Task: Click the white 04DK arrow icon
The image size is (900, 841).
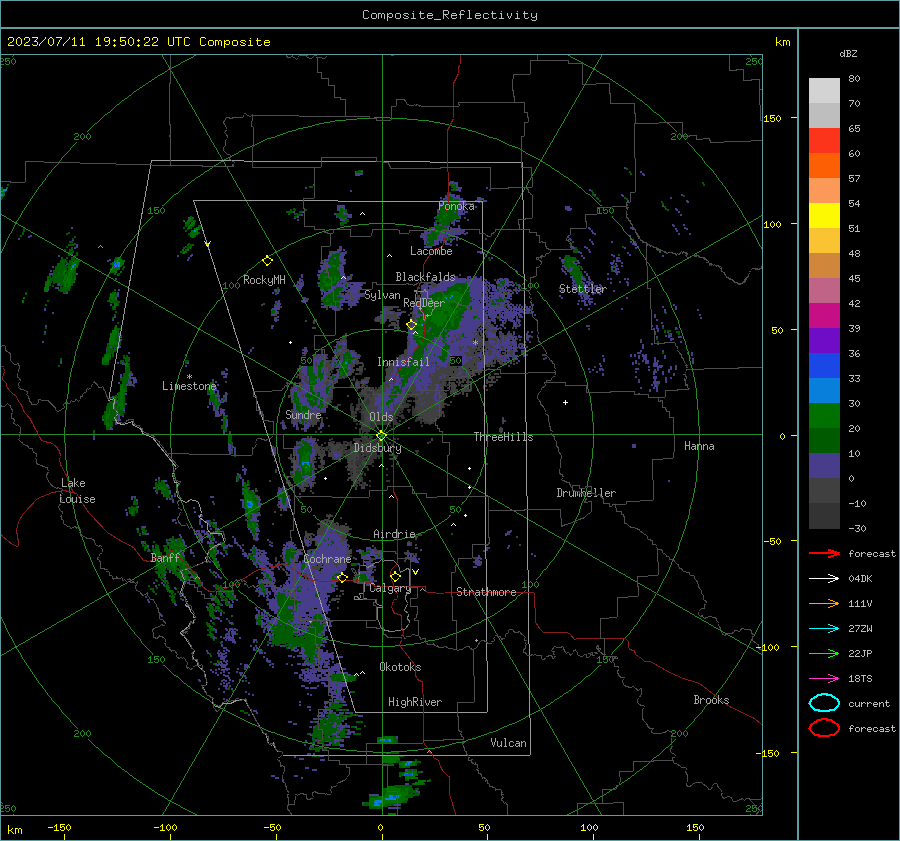Action: click(x=824, y=578)
